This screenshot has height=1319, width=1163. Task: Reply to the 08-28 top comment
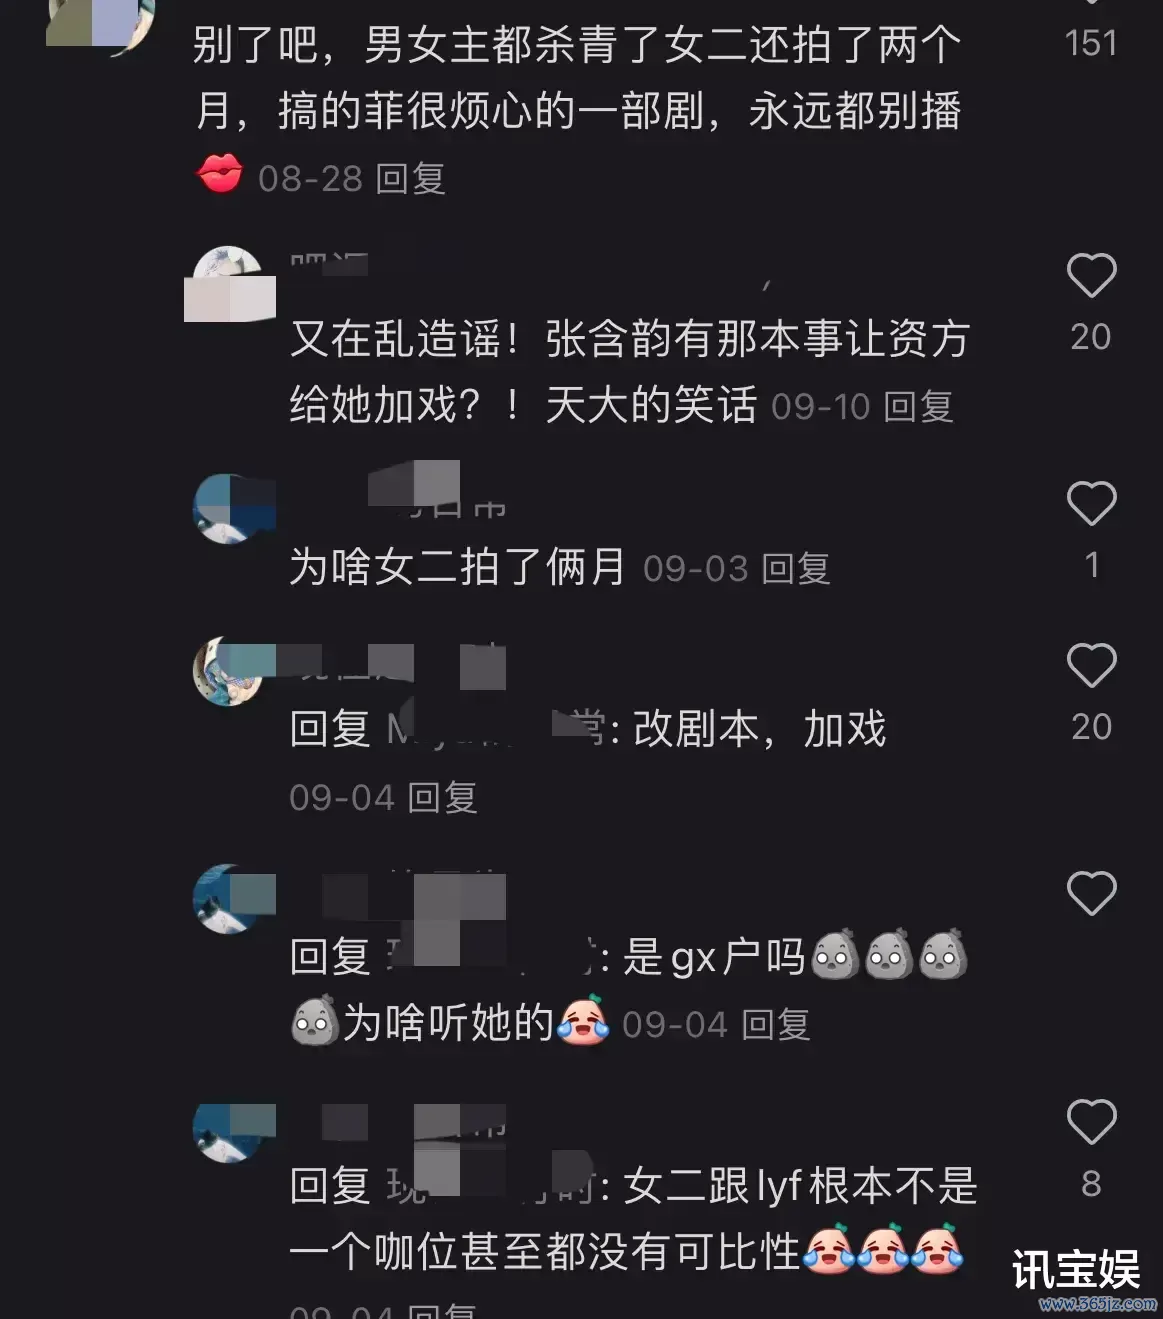[x=410, y=179]
